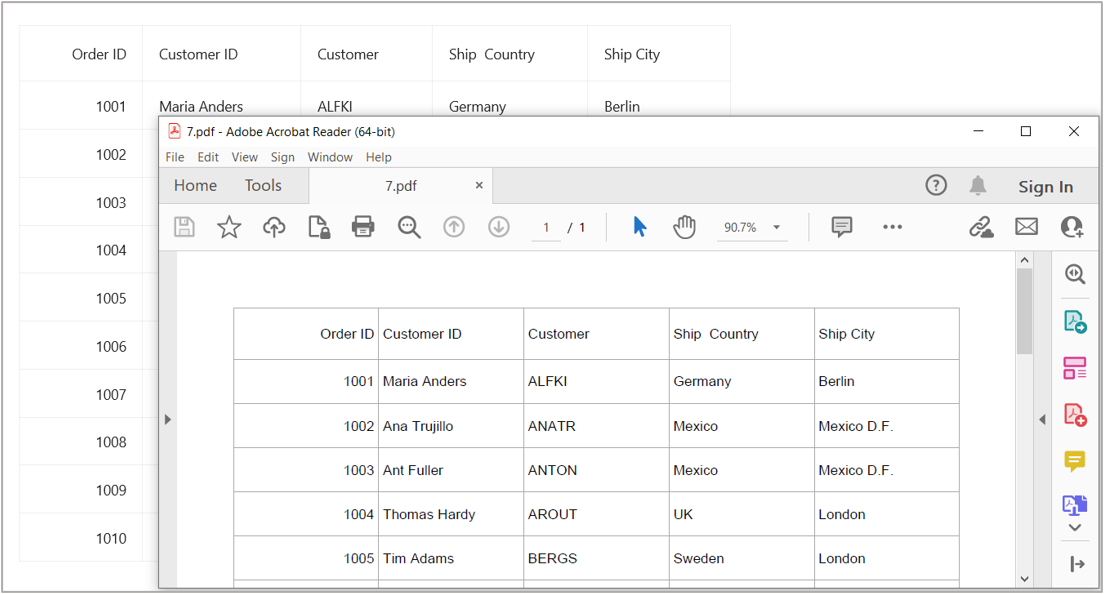
Task: Add a comment with speech bubble icon
Action: pyautogui.click(x=841, y=227)
